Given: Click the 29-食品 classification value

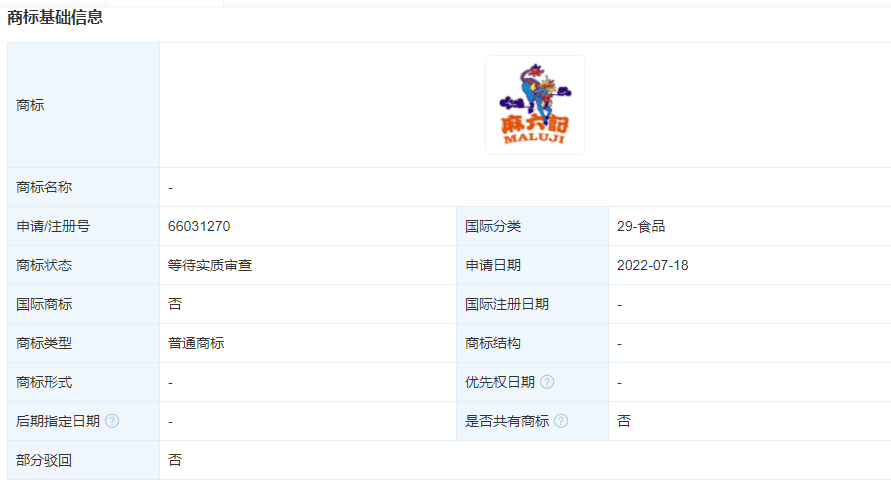Looking at the screenshot, I should click(x=641, y=226).
